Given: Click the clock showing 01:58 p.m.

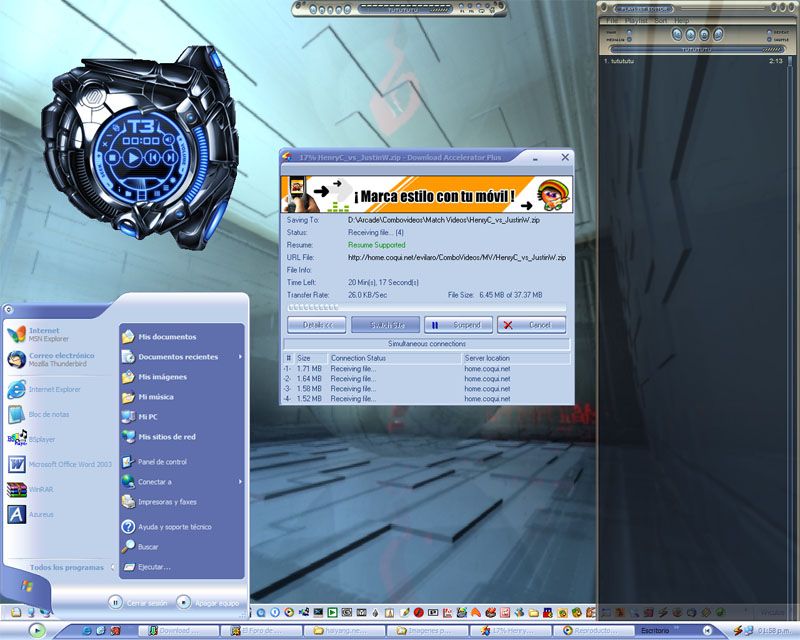Looking at the screenshot, I should [776, 631].
